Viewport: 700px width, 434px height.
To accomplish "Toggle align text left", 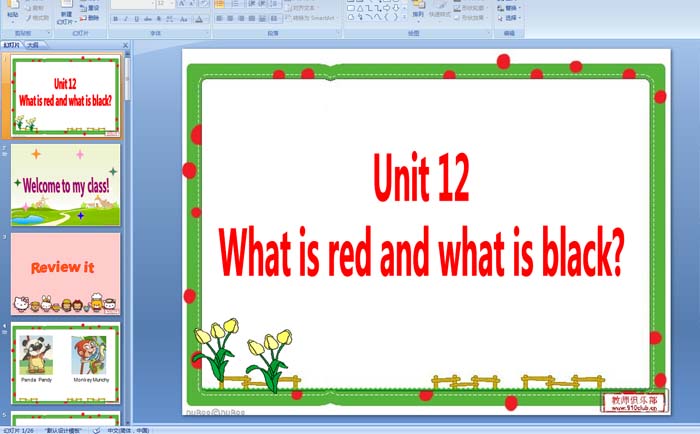I will click(220, 19).
